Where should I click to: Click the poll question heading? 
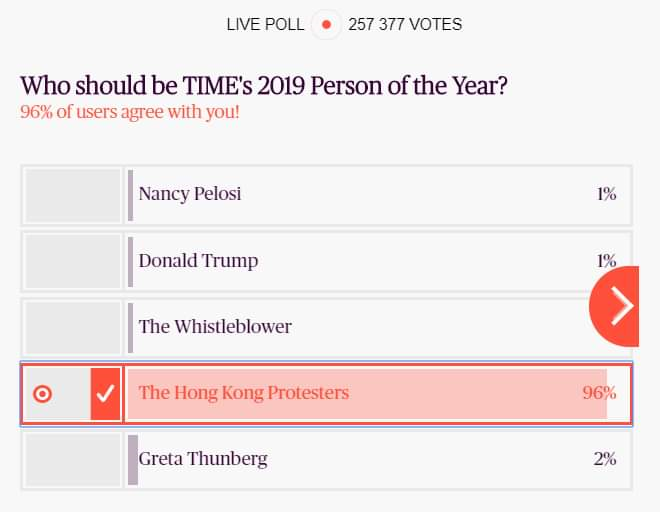point(264,85)
